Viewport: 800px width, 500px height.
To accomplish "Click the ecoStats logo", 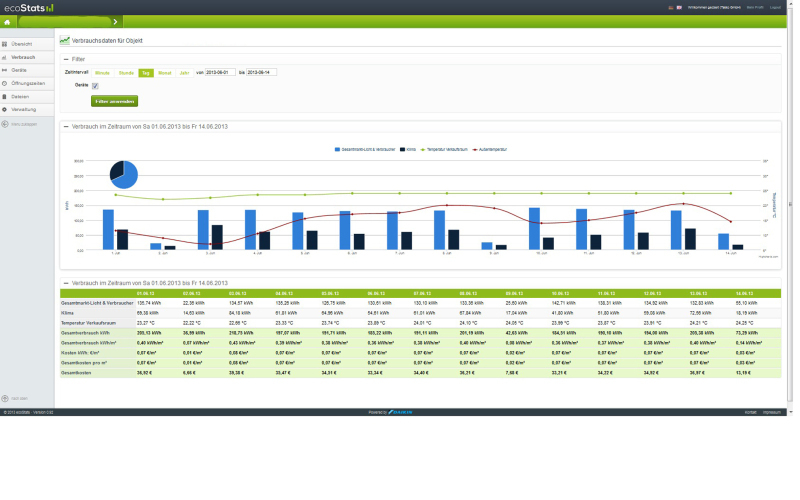I will click(29, 8).
